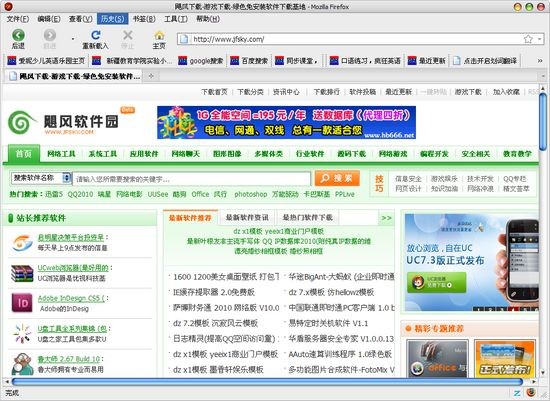Open the 正式发布 featured topic thumbnail

504,358
